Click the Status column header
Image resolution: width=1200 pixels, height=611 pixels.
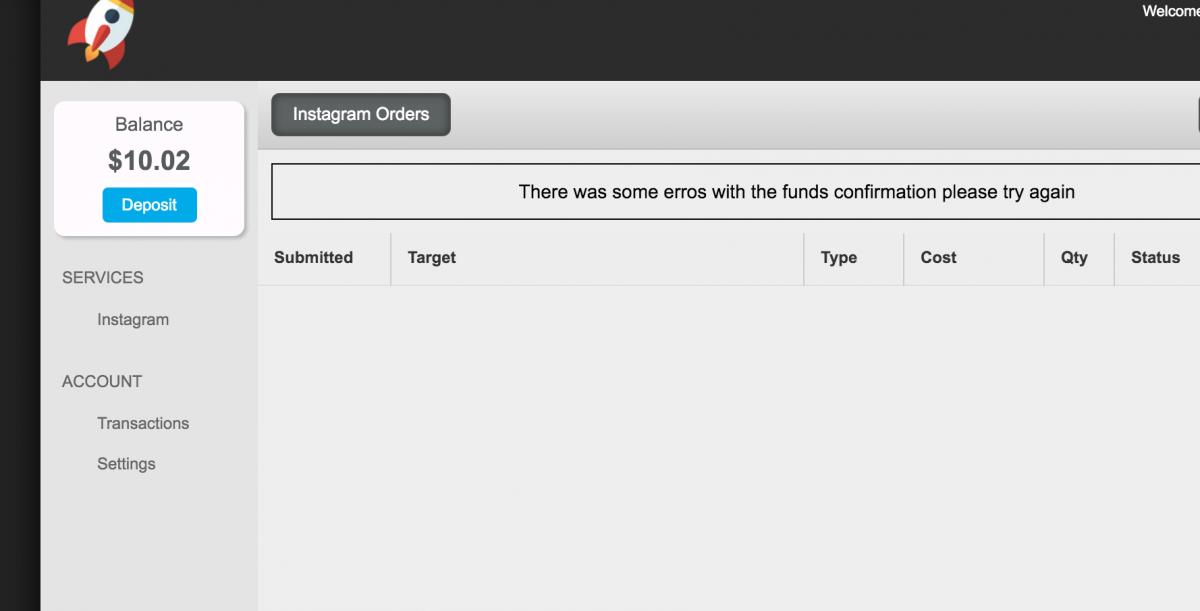click(1156, 257)
